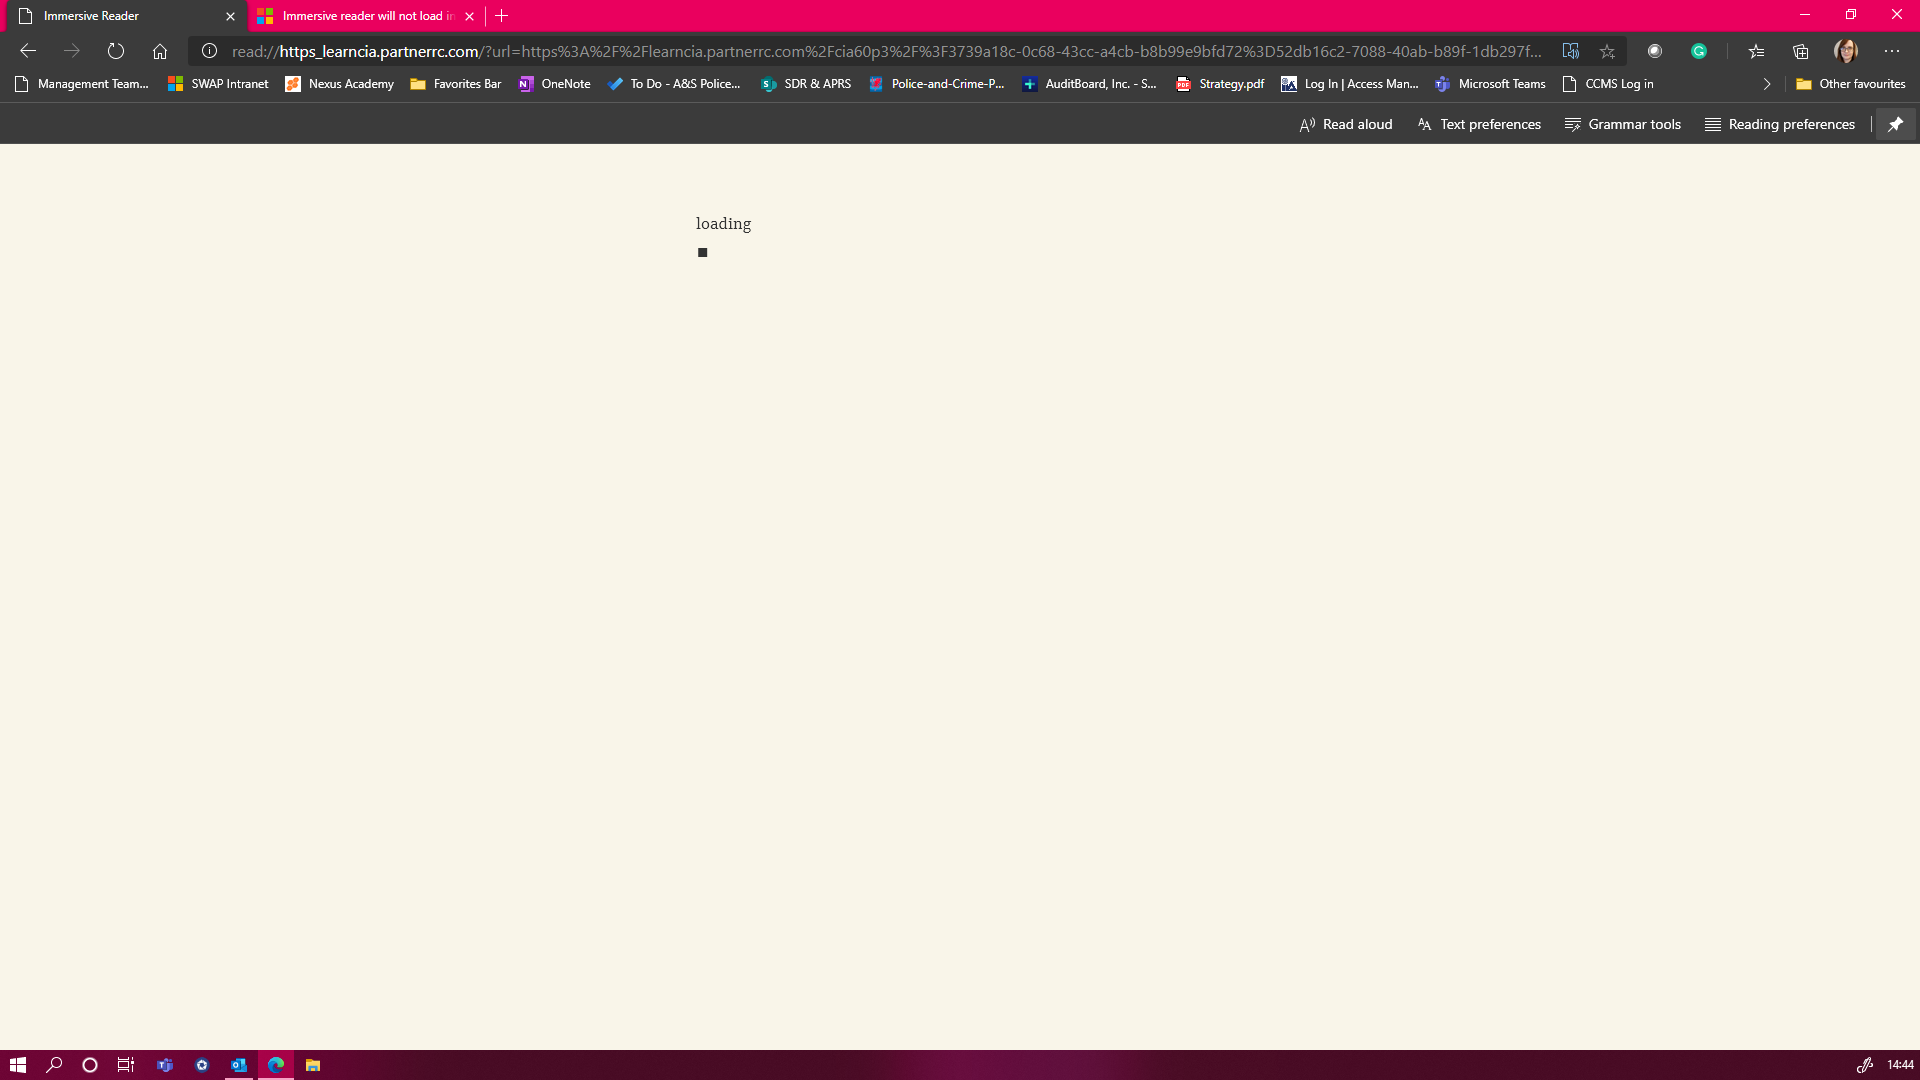Open Settings and more ellipsis menu

click(x=1892, y=51)
